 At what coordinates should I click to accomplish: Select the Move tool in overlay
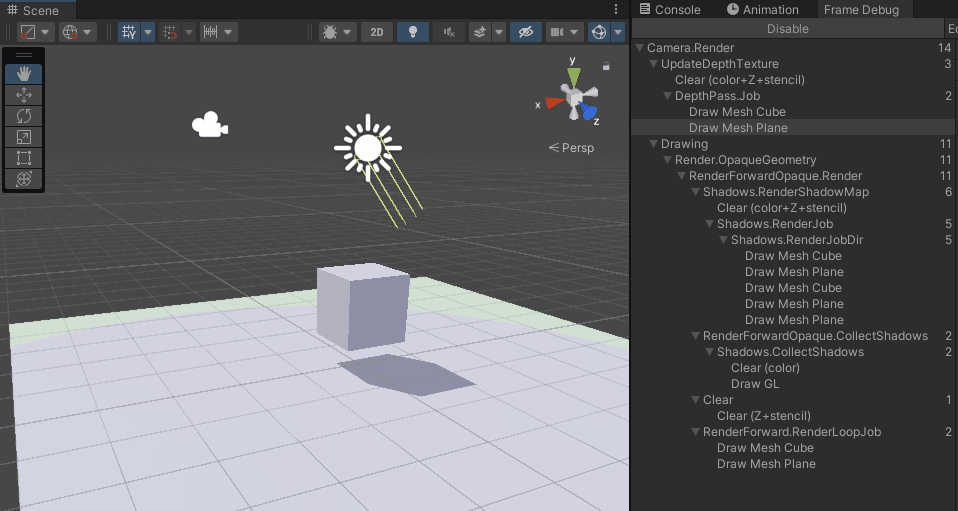pos(24,95)
